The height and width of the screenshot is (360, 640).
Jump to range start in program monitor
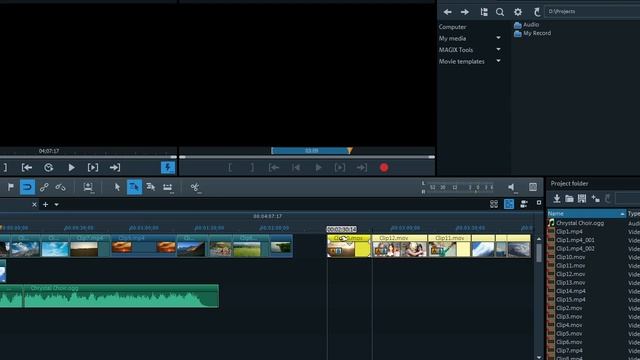tap(27, 167)
